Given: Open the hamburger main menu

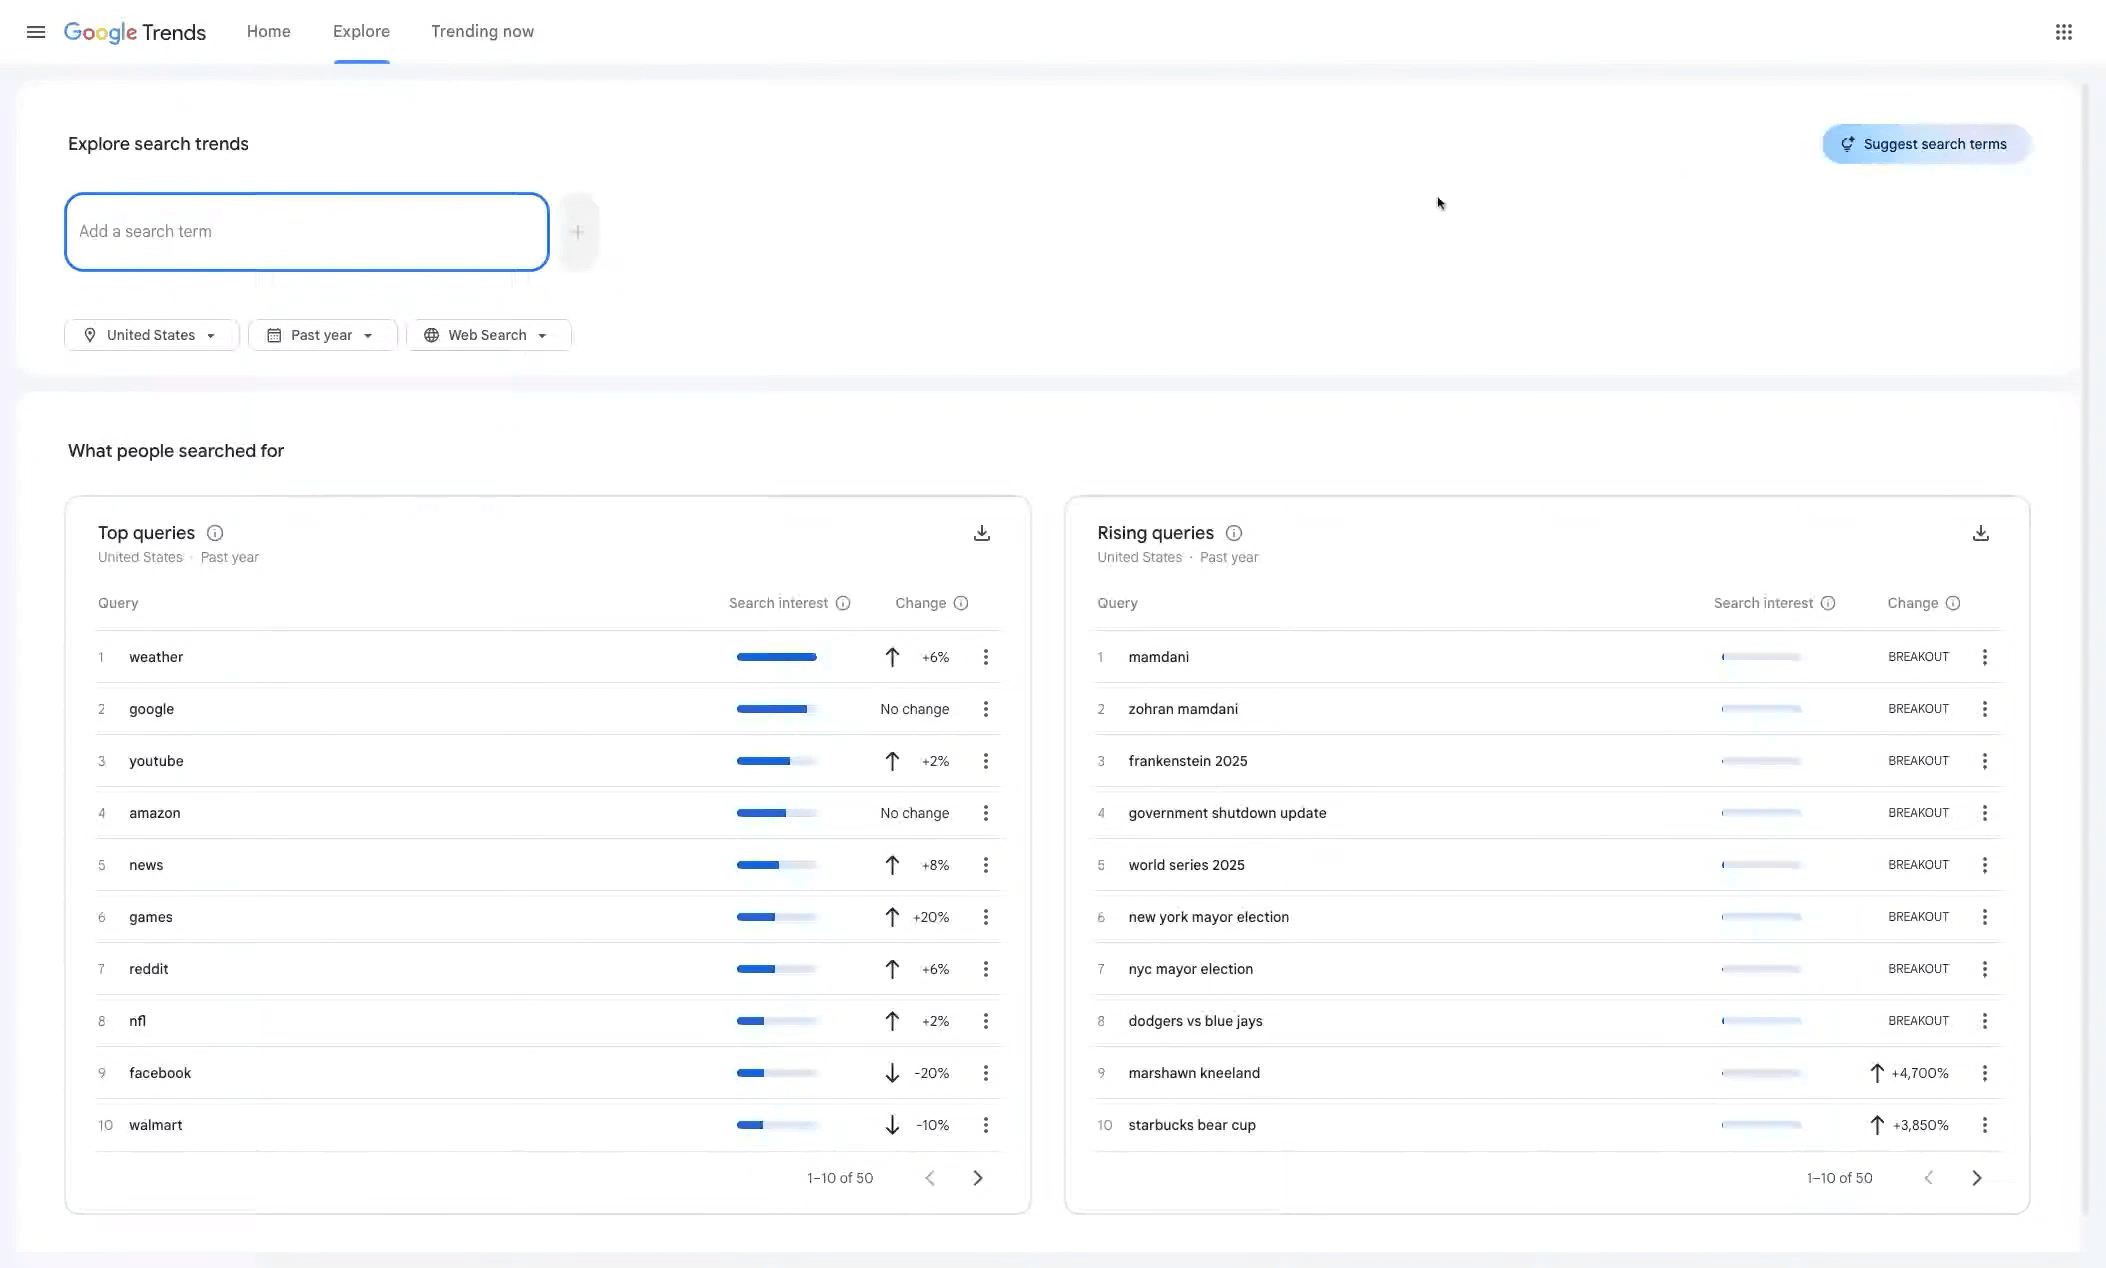Looking at the screenshot, I should pyautogui.click(x=36, y=32).
